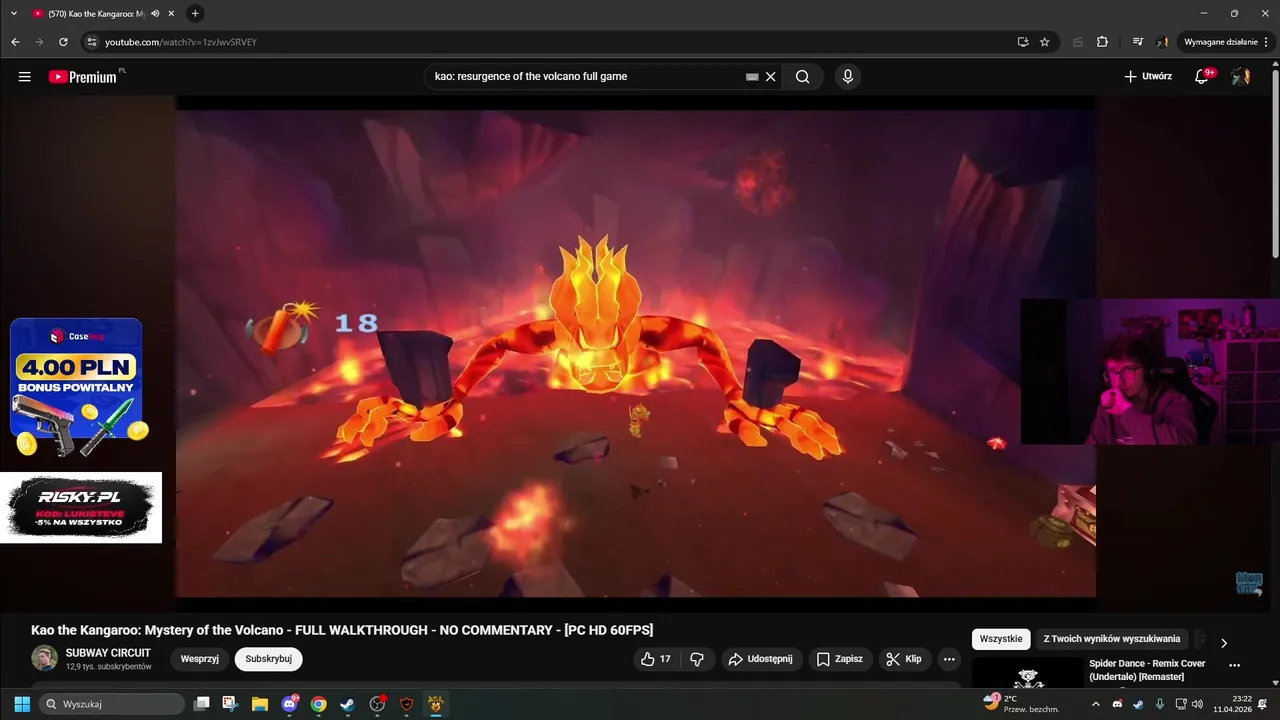Open volume control in system tray
1280x720 pixels.
(x=1197, y=704)
